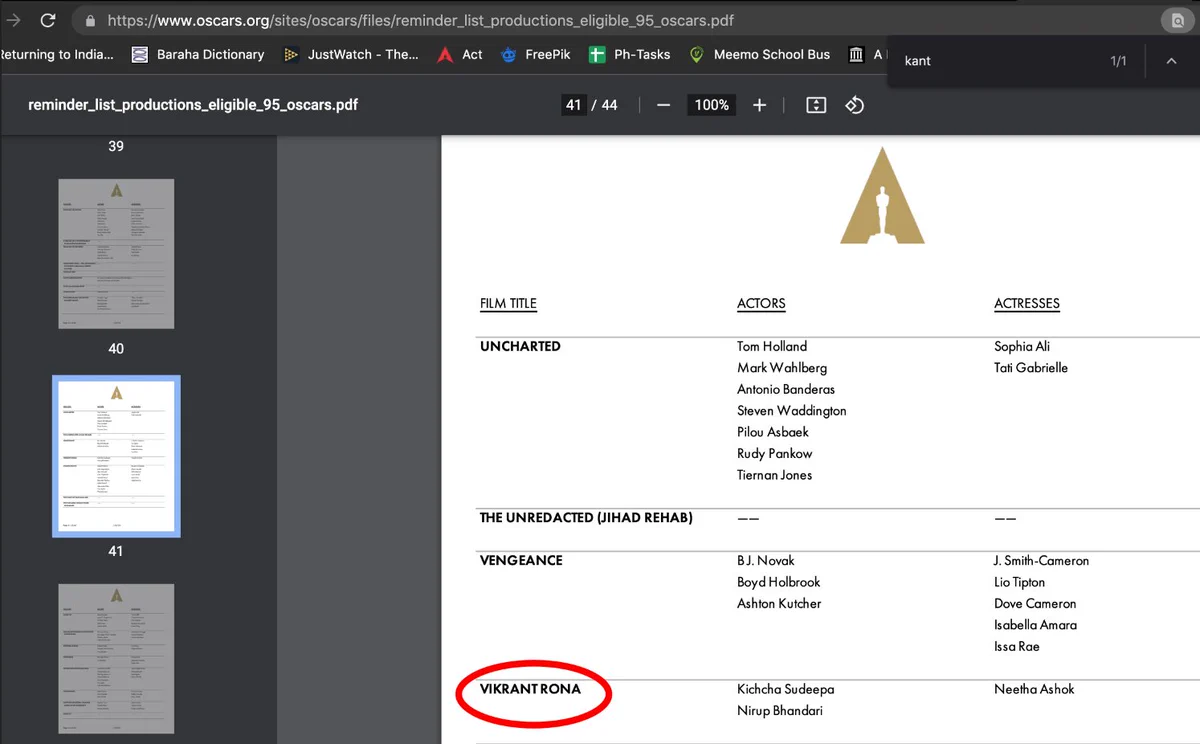This screenshot has height=744, width=1200.
Task: Click actress name Lio Tipton
Action: click(1020, 582)
